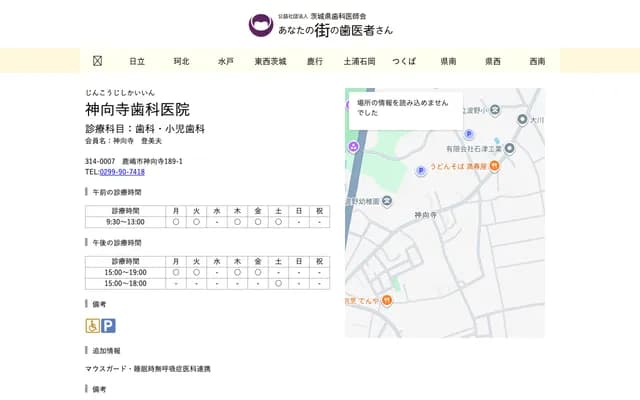The height and width of the screenshot is (400, 640).
Task: Call the phone number 0299-90-7418
Action: pyautogui.click(x=121, y=172)
